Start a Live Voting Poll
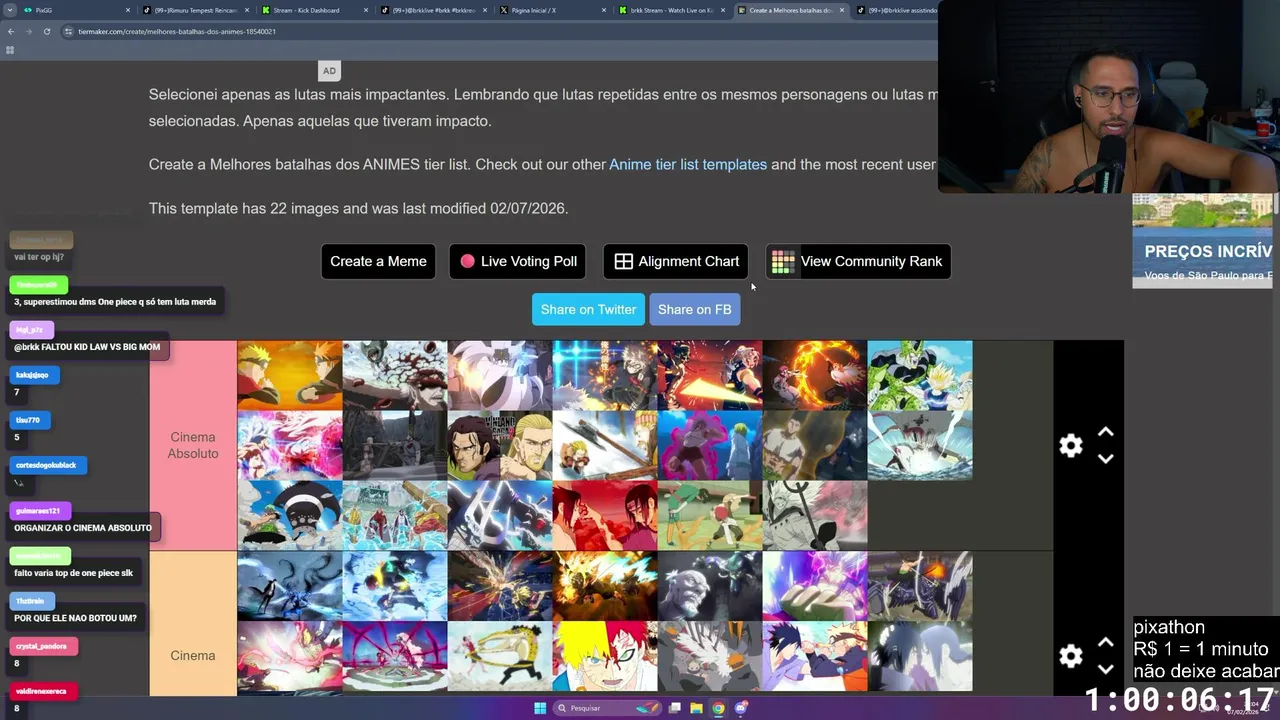1280x720 pixels. pos(518,261)
